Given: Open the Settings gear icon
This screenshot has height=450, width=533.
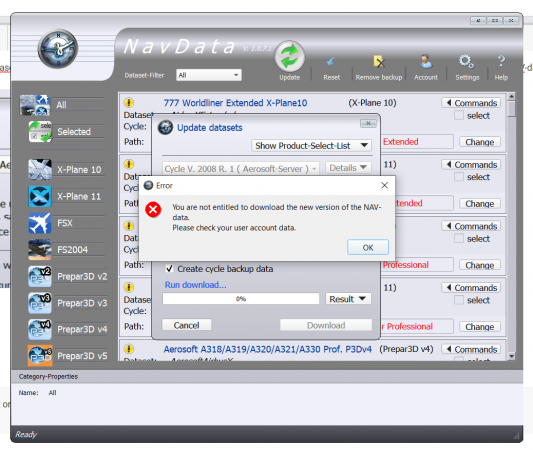Looking at the screenshot, I should coord(466,61).
